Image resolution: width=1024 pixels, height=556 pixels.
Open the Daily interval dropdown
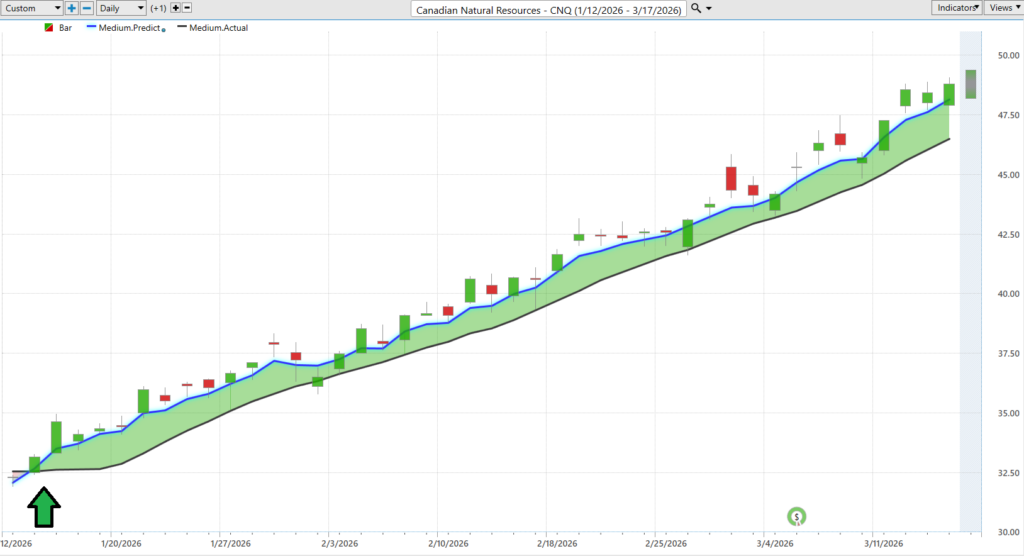121,8
